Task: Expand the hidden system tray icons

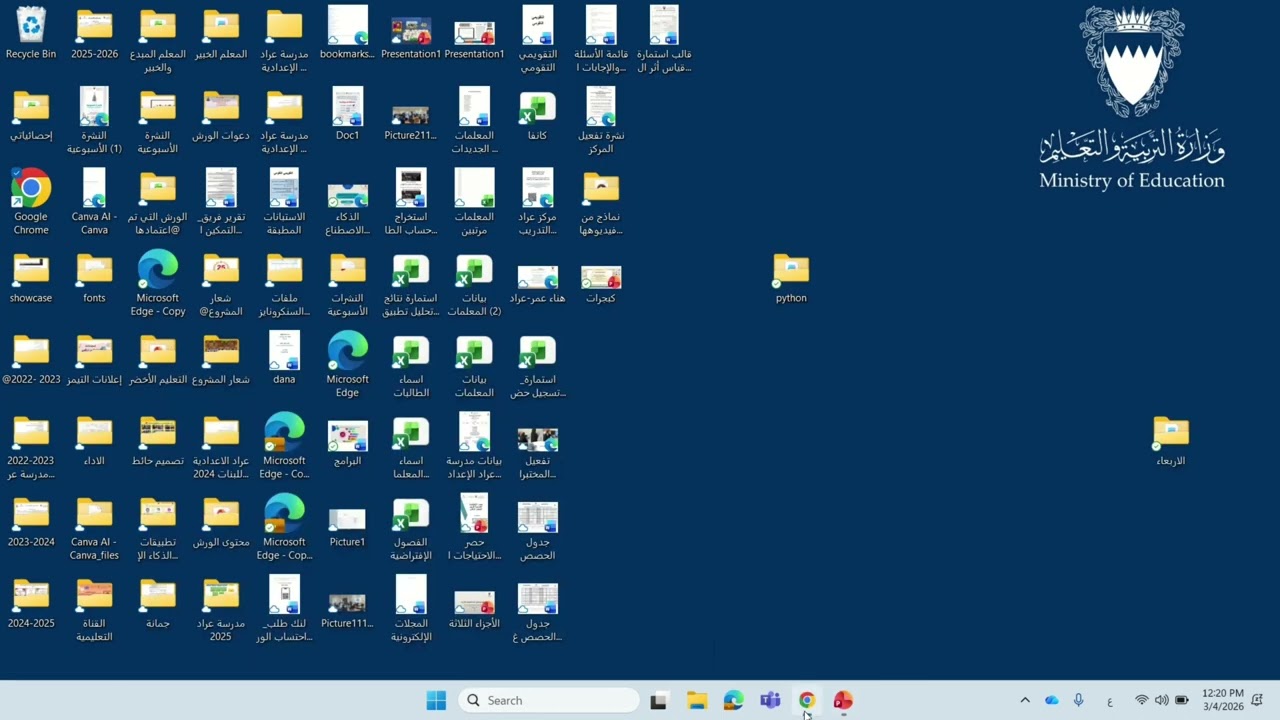Action: pos(1024,700)
